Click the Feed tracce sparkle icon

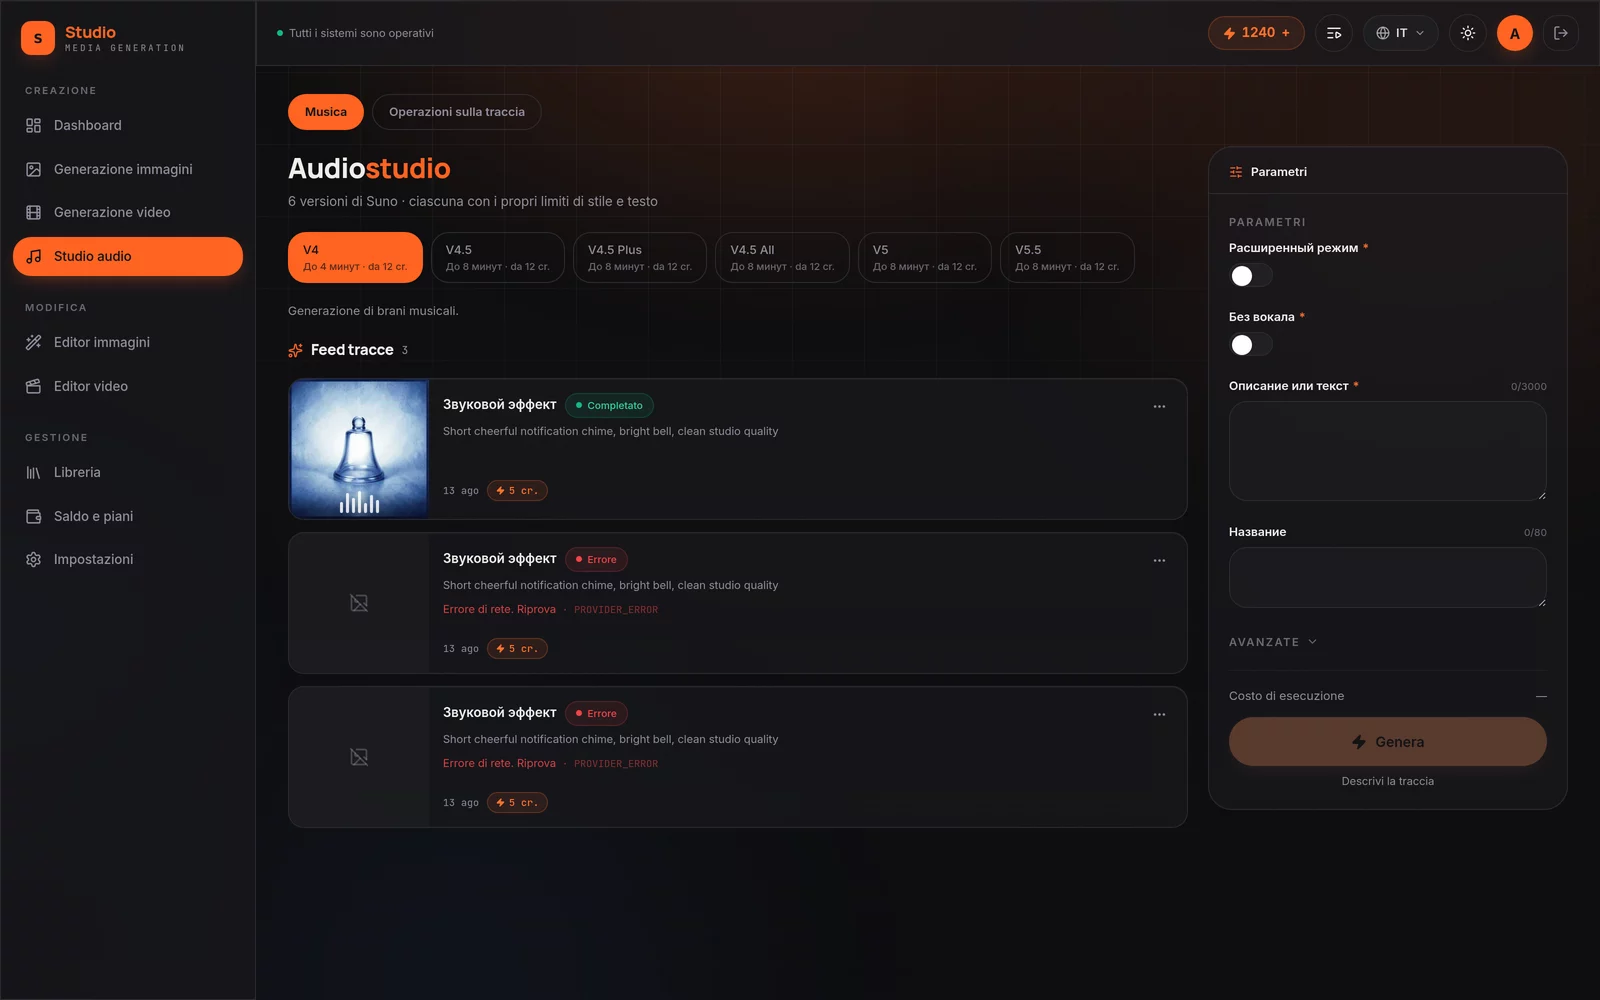pyautogui.click(x=295, y=350)
